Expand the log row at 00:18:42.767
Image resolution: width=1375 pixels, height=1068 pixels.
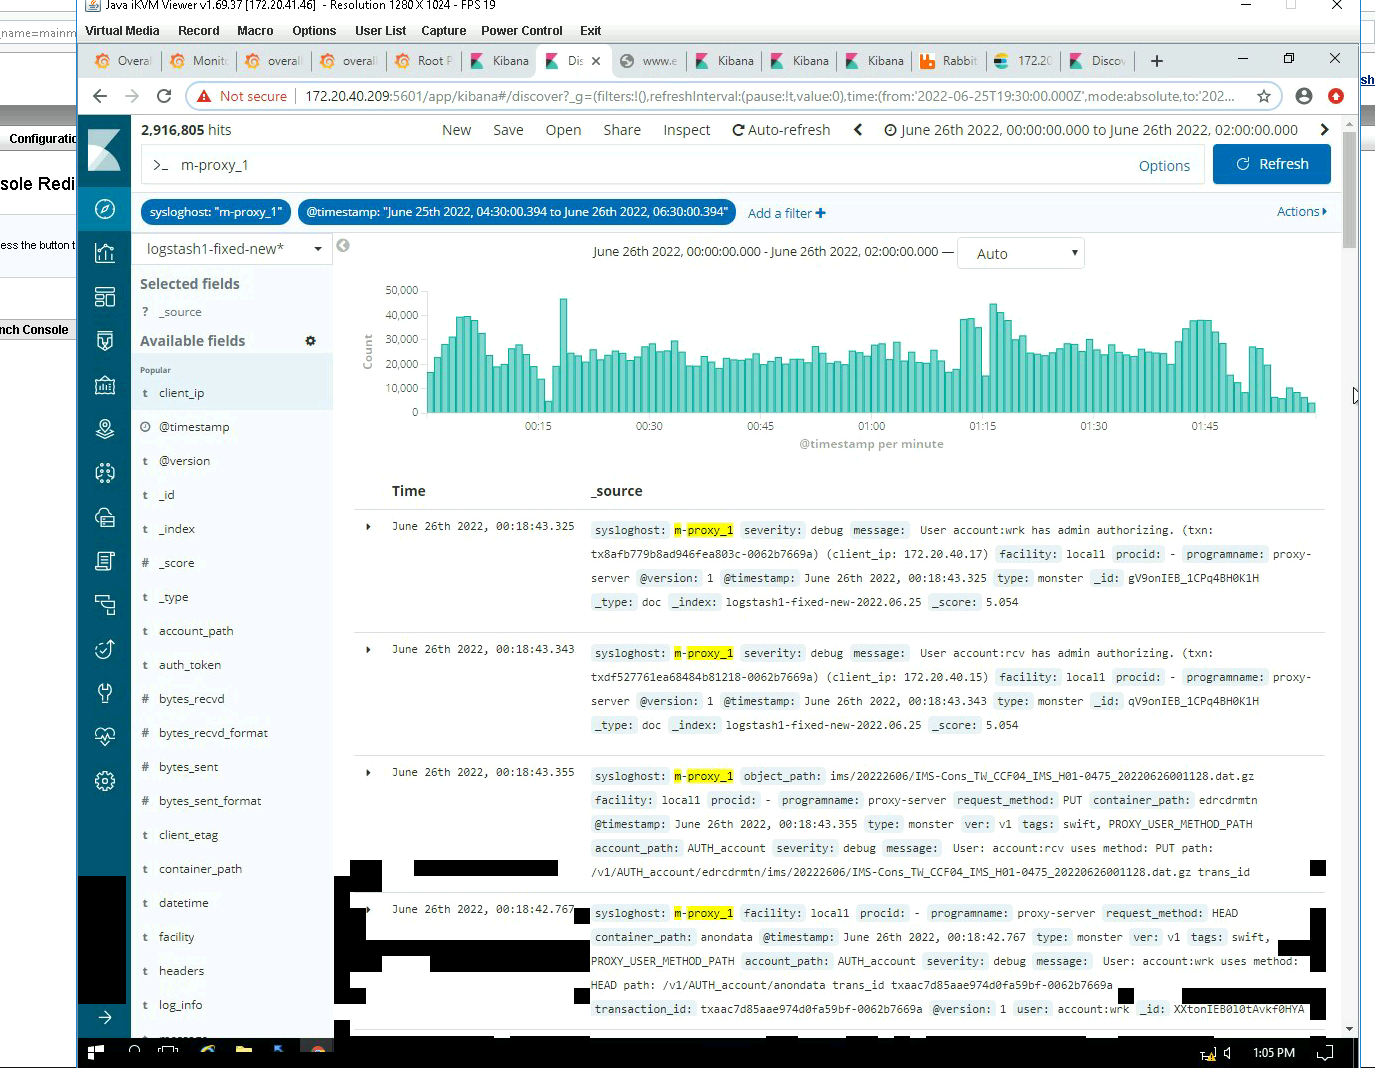click(369, 909)
